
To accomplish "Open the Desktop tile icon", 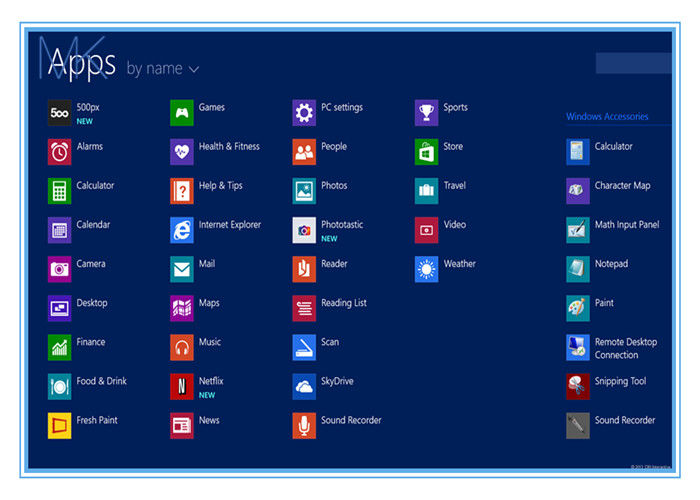I will [x=59, y=308].
